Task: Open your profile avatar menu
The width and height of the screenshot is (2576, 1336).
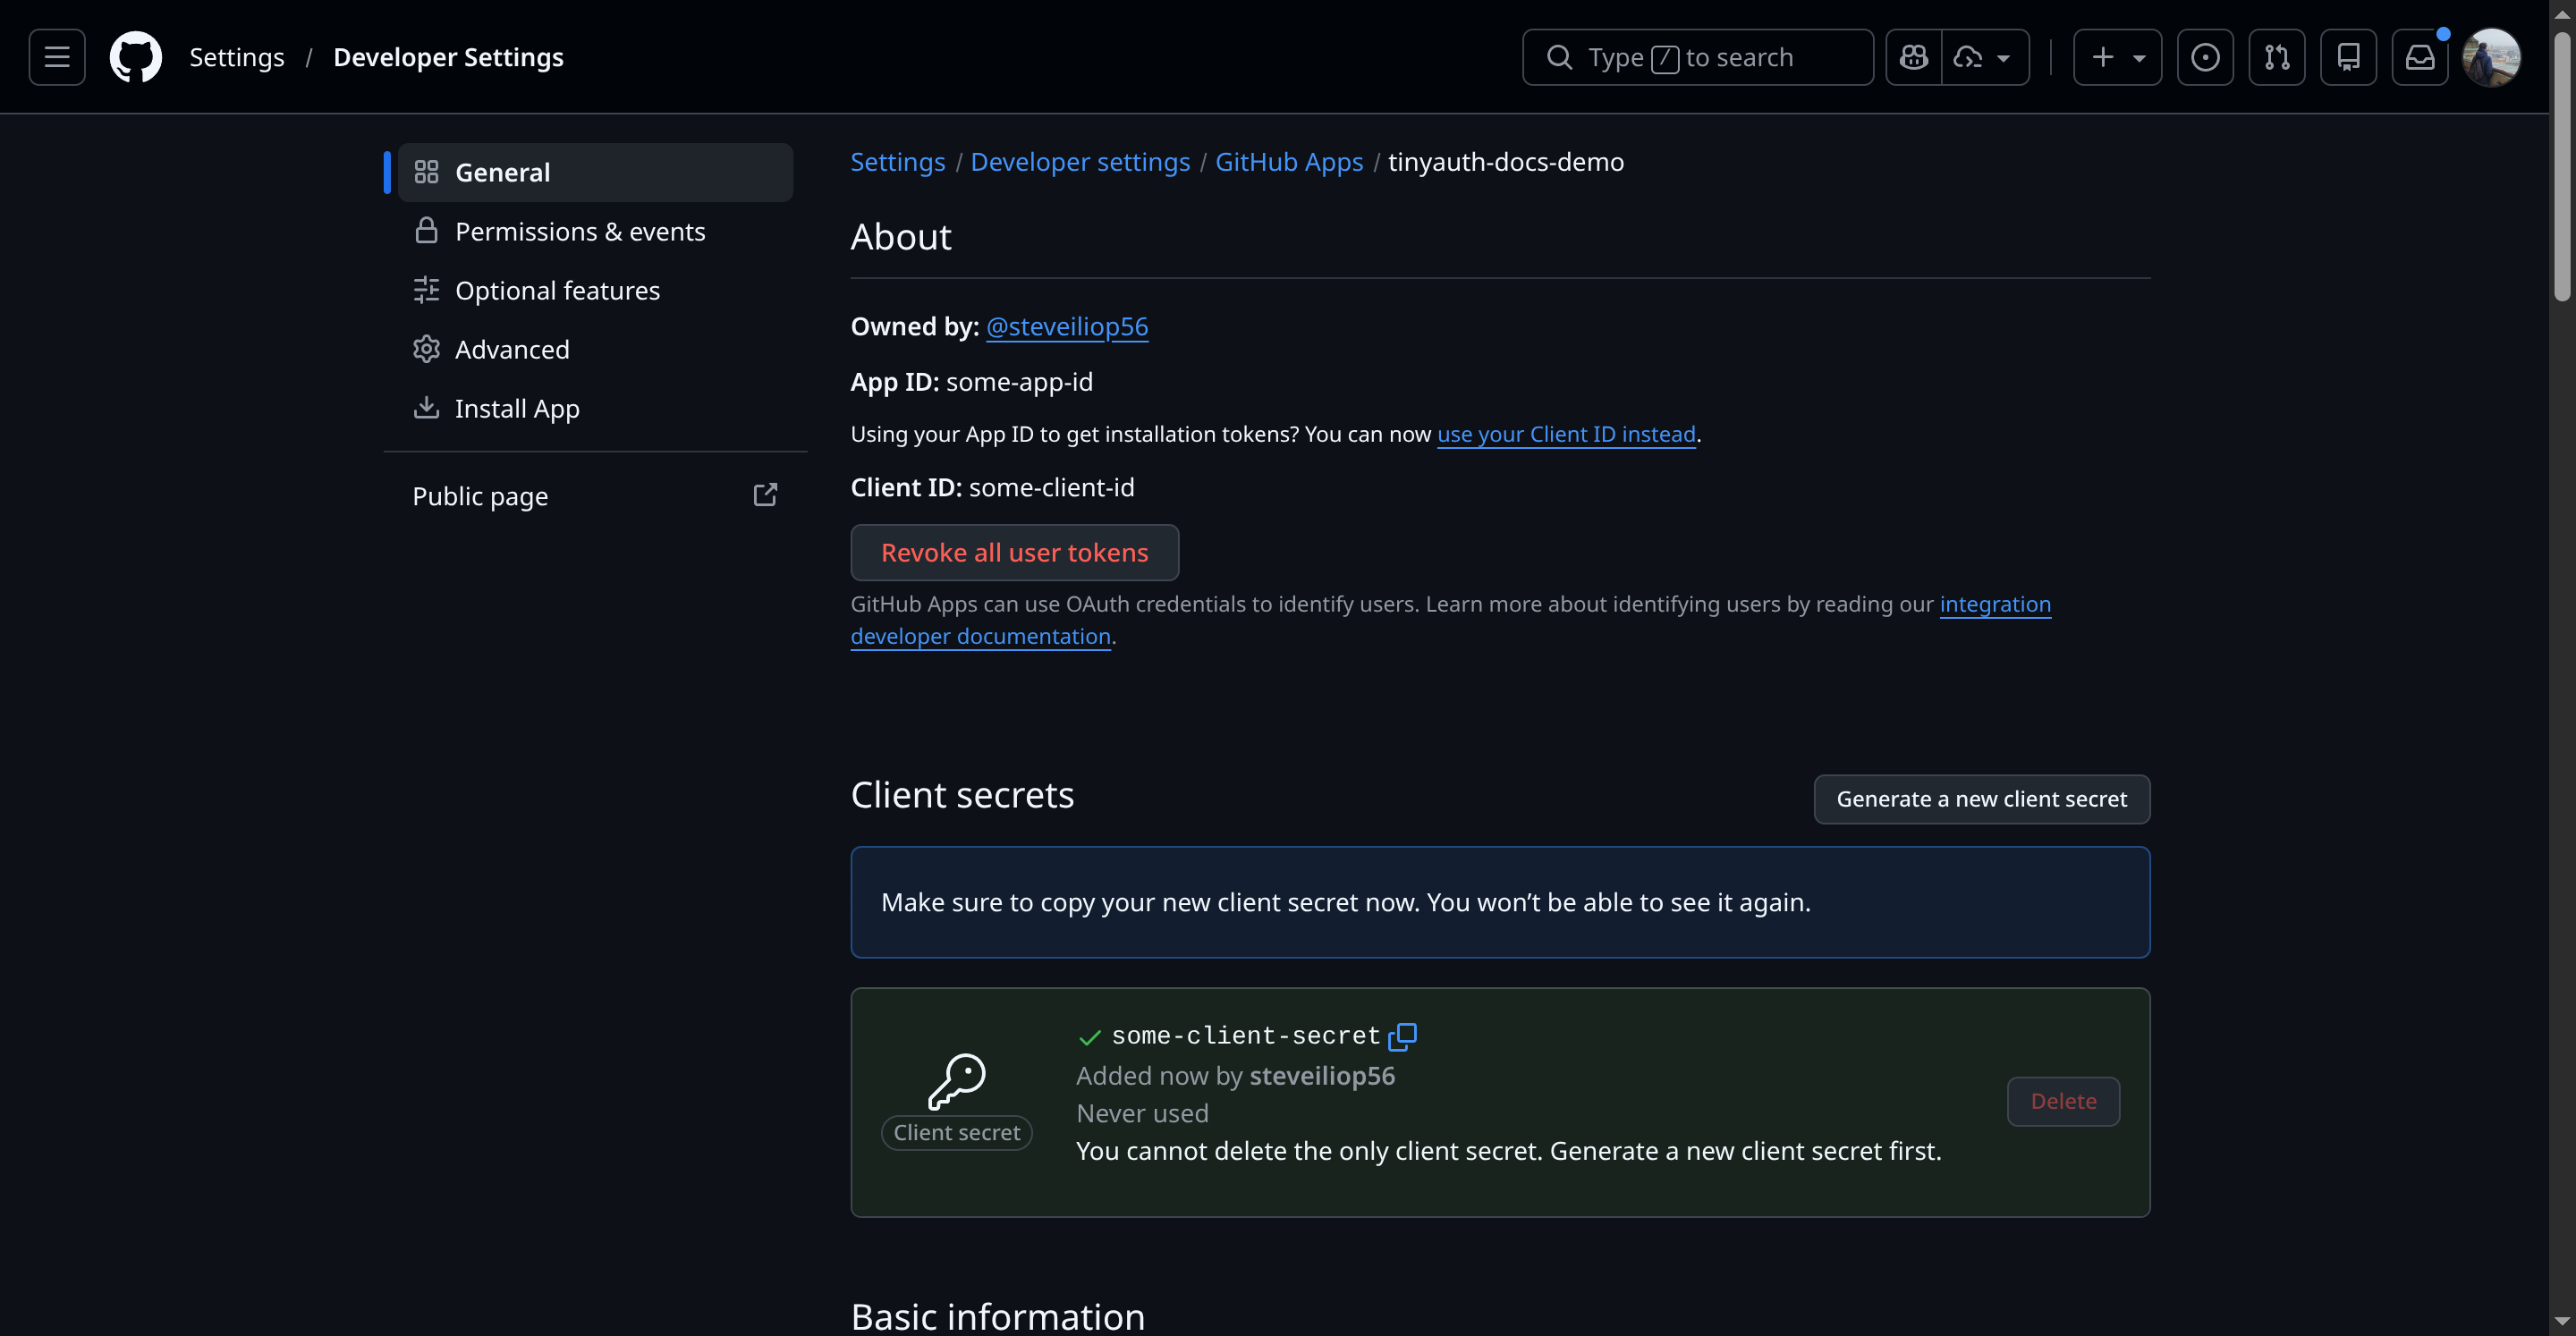Action: [2492, 57]
